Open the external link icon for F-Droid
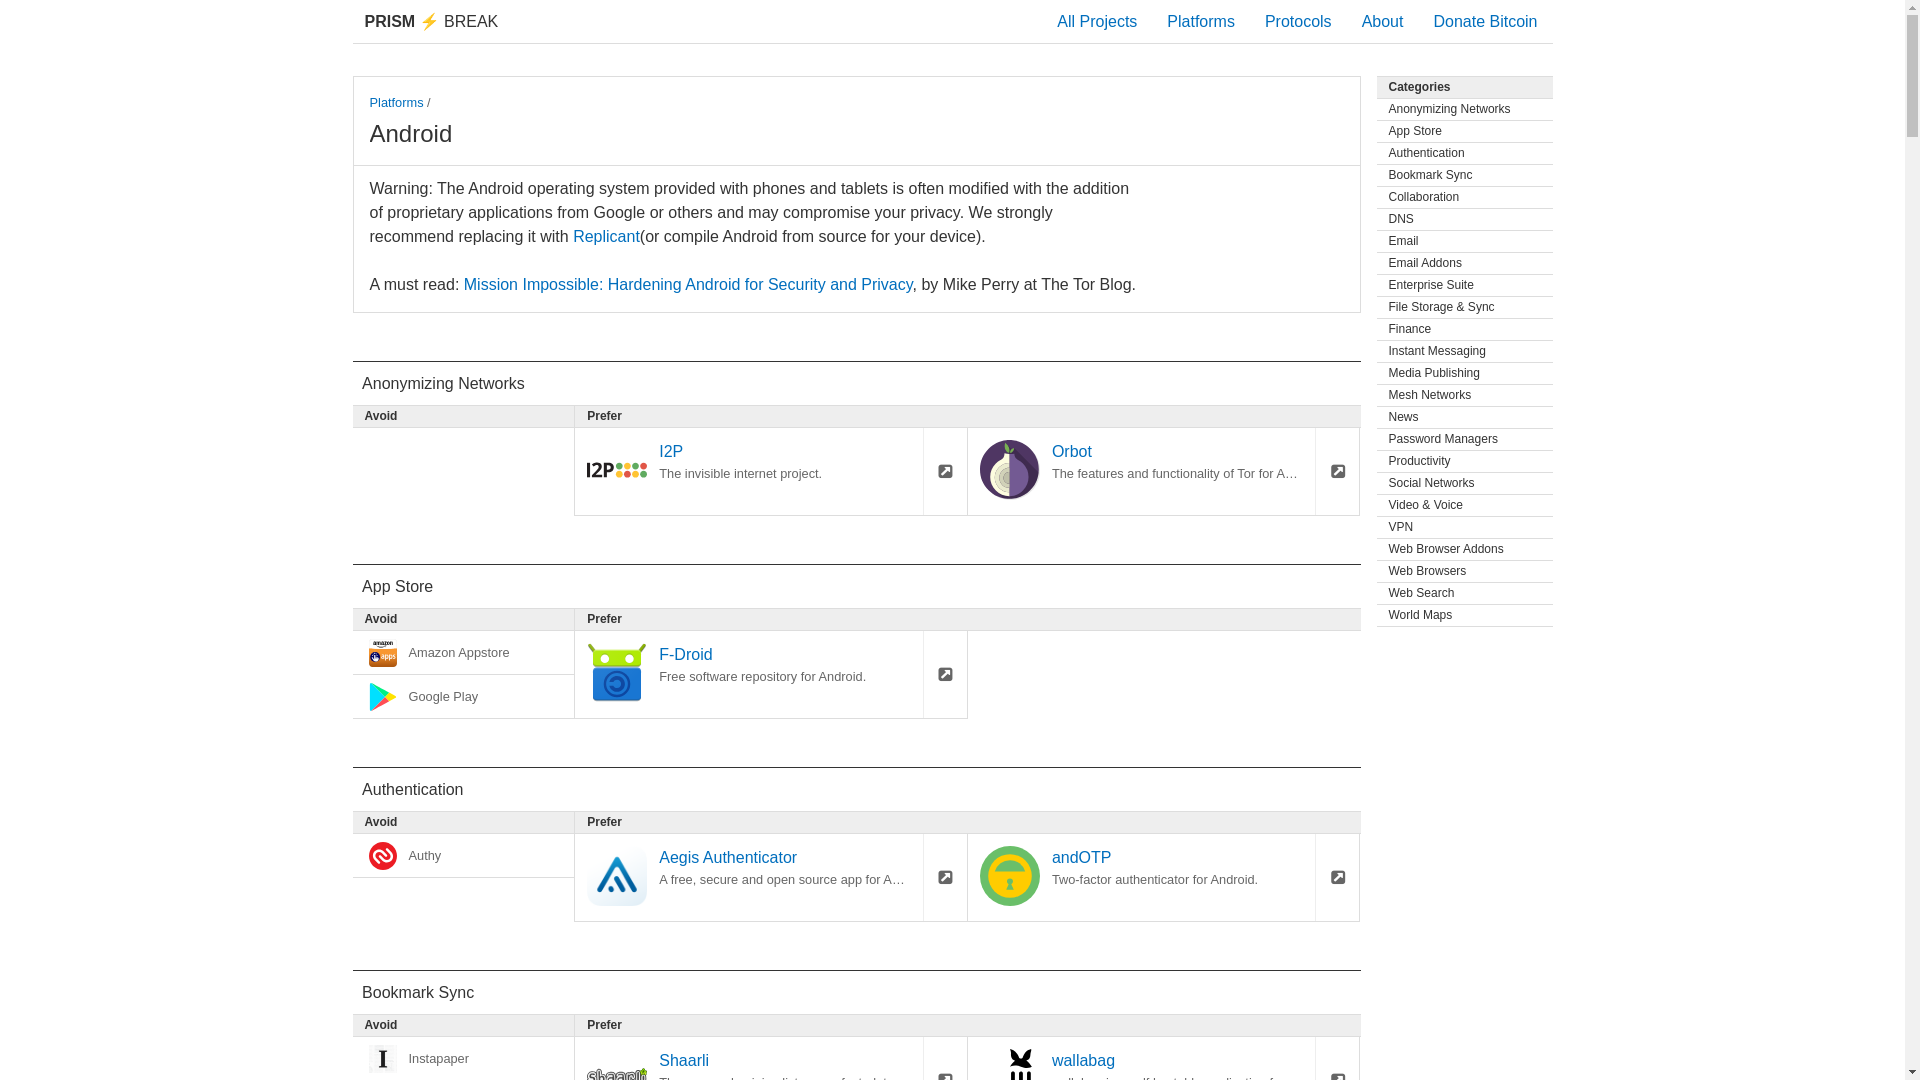 [x=945, y=674]
